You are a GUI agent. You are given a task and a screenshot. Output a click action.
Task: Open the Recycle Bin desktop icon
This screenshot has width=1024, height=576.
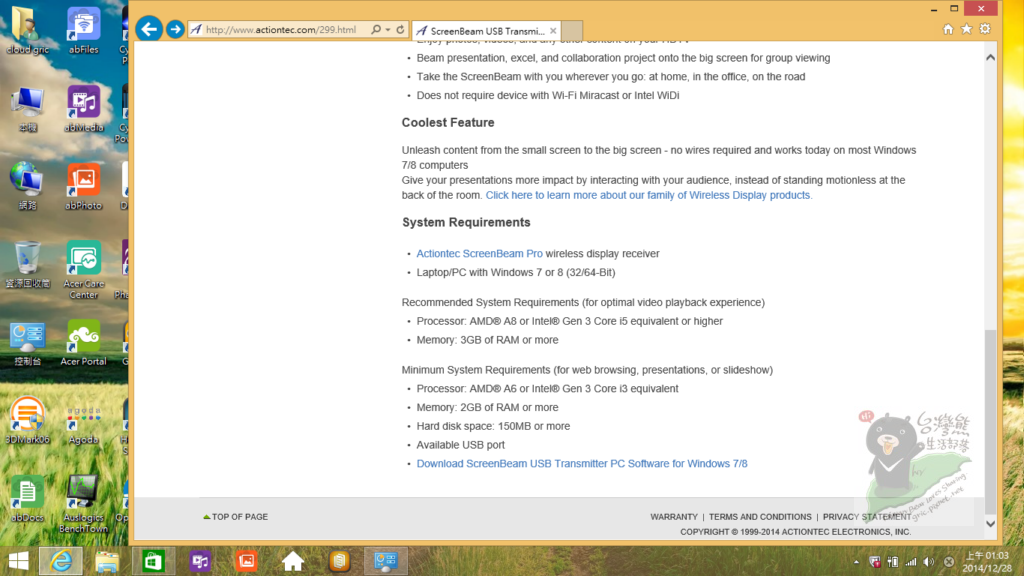point(27,264)
